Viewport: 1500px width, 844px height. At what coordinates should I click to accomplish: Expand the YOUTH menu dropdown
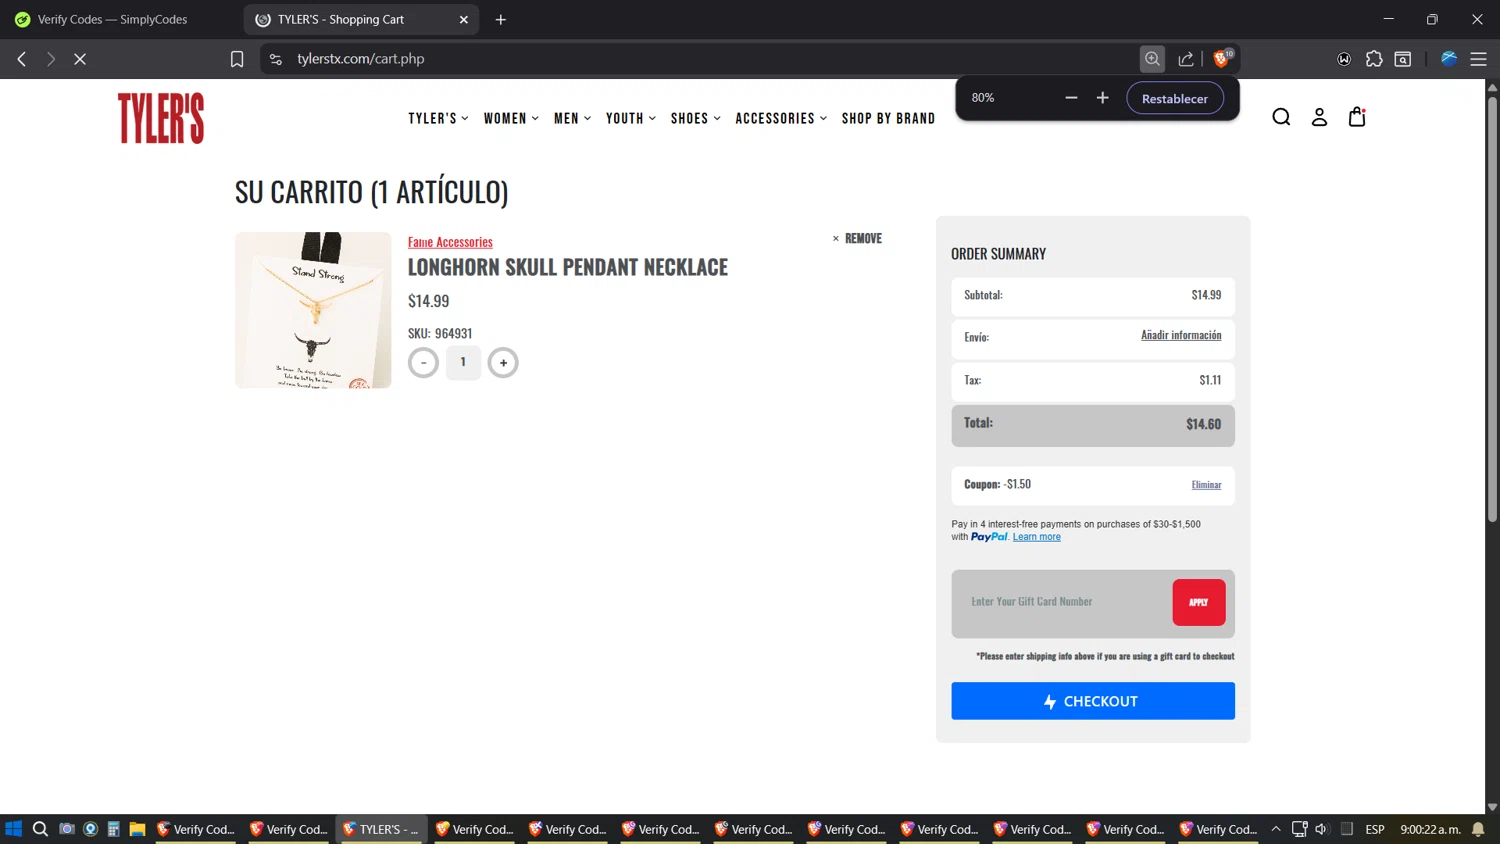pos(631,118)
